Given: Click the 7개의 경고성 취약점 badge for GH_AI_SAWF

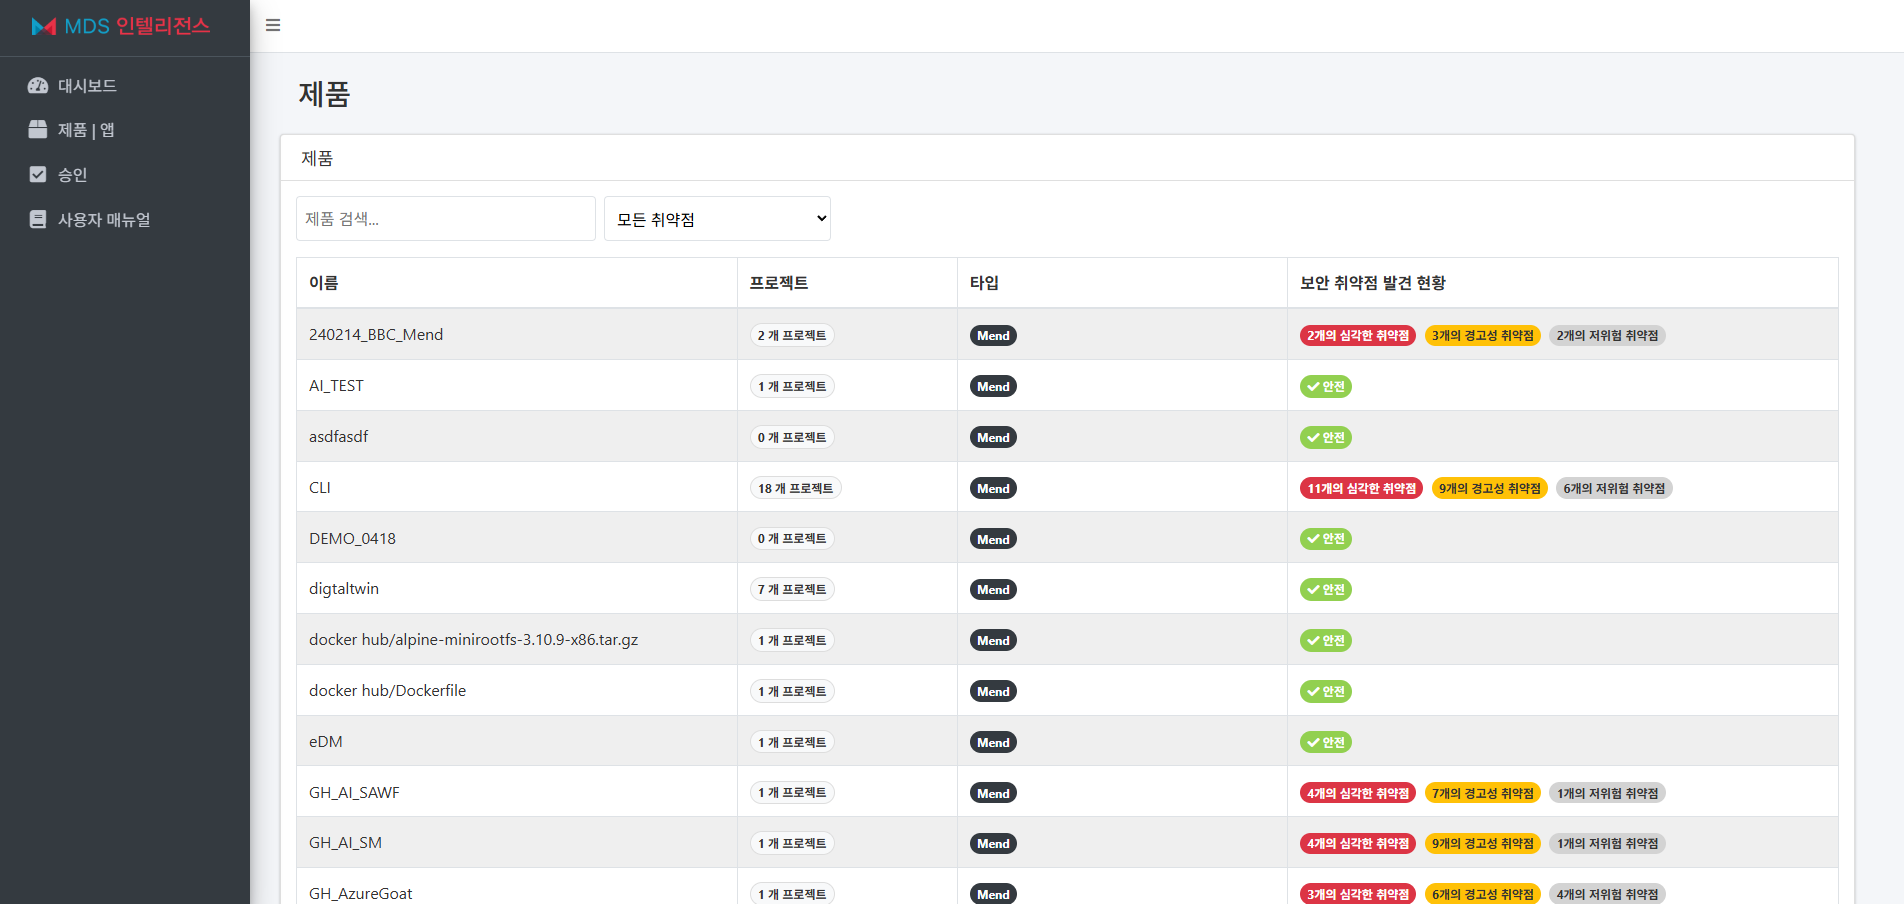Looking at the screenshot, I should pyautogui.click(x=1482, y=792).
